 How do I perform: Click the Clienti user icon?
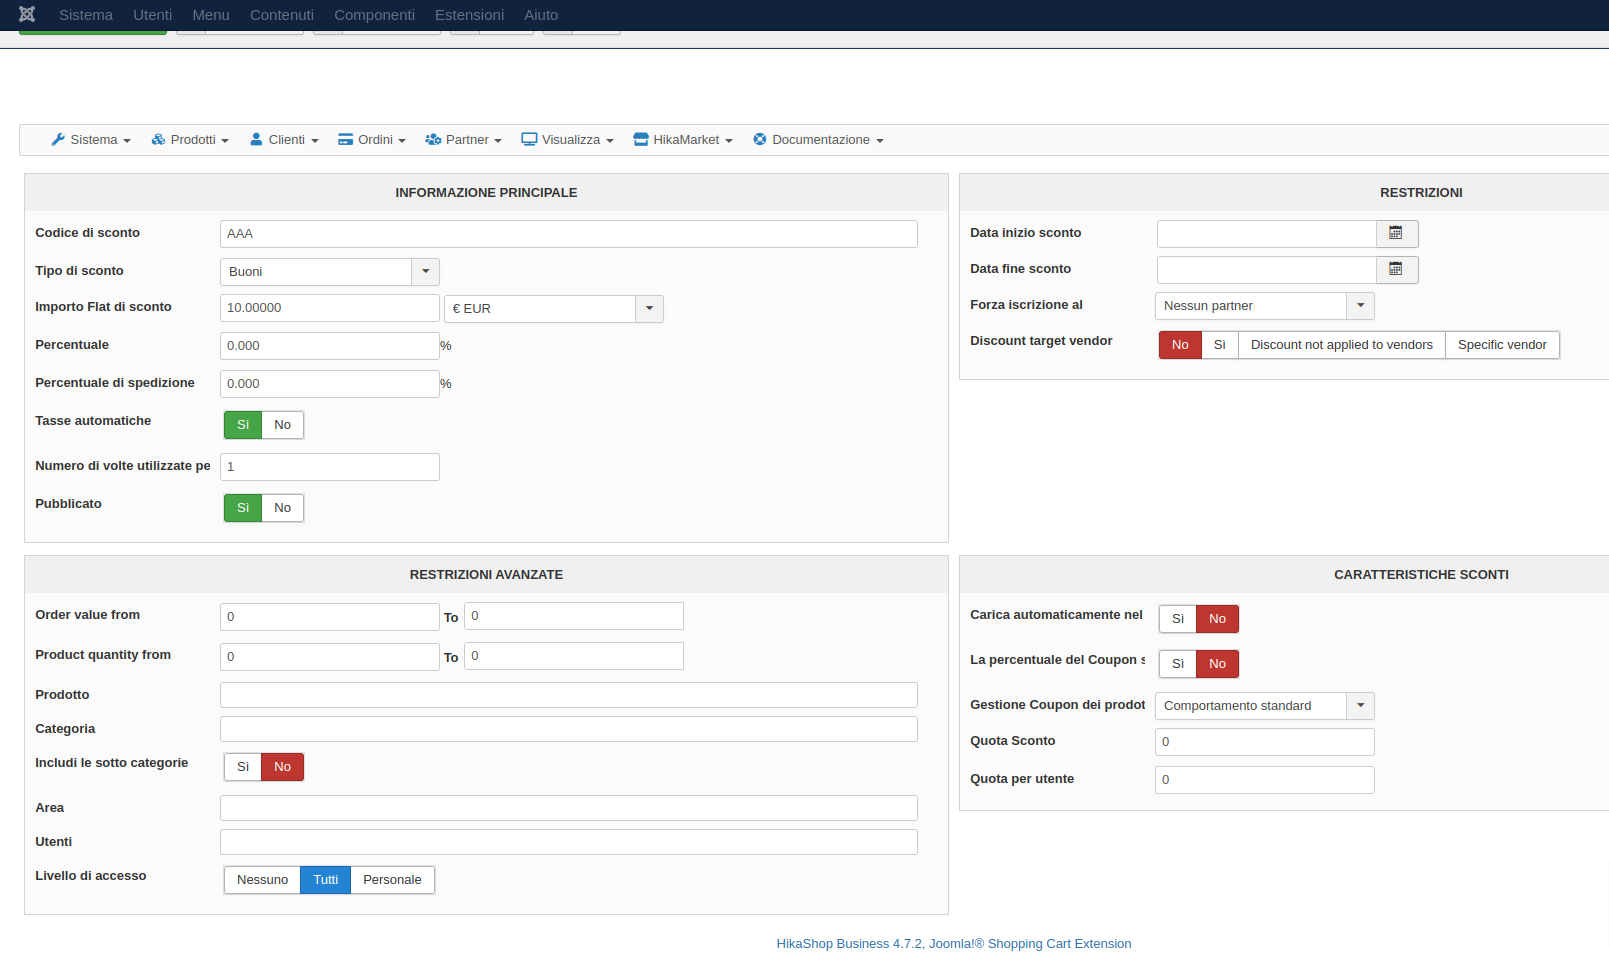pos(256,140)
